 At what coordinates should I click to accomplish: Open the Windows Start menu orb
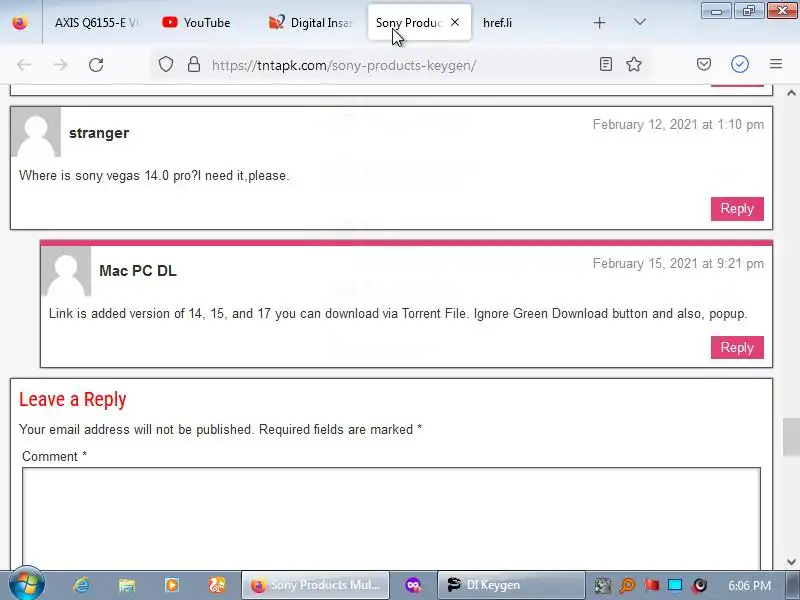(x=27, y=584)
